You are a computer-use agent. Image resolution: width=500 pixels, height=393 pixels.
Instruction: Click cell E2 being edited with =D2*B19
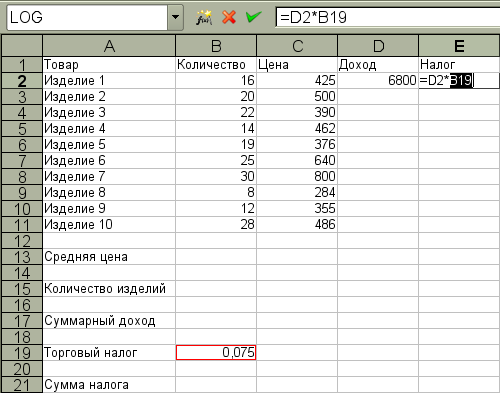coord(459,81)
